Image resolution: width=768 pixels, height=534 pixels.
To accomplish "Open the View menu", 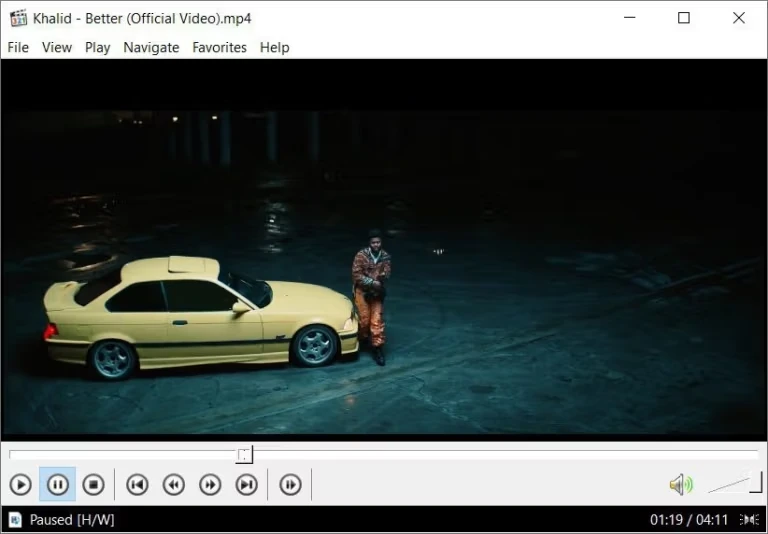I will coord(57,47).
